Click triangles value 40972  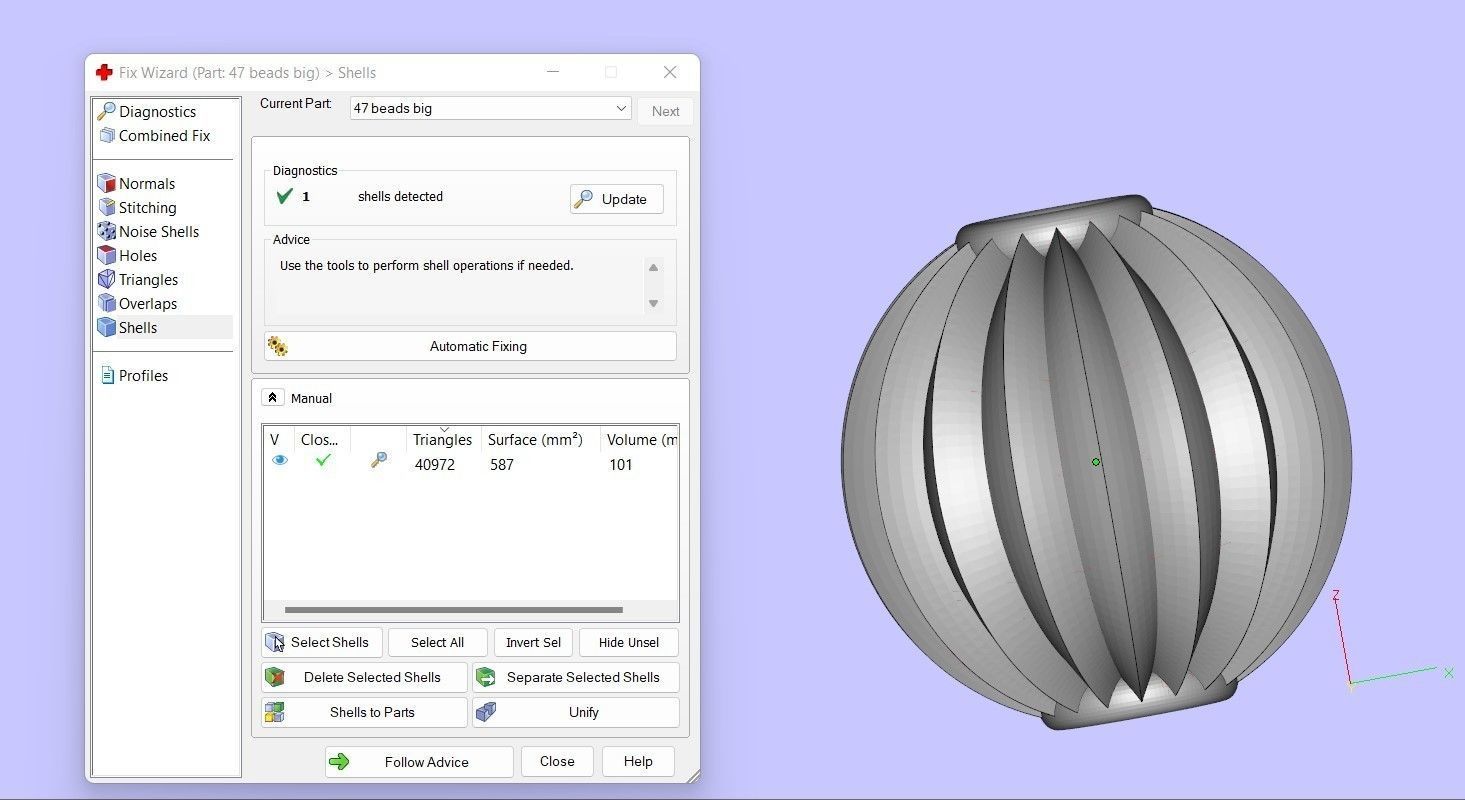click(x=435, y=464)
